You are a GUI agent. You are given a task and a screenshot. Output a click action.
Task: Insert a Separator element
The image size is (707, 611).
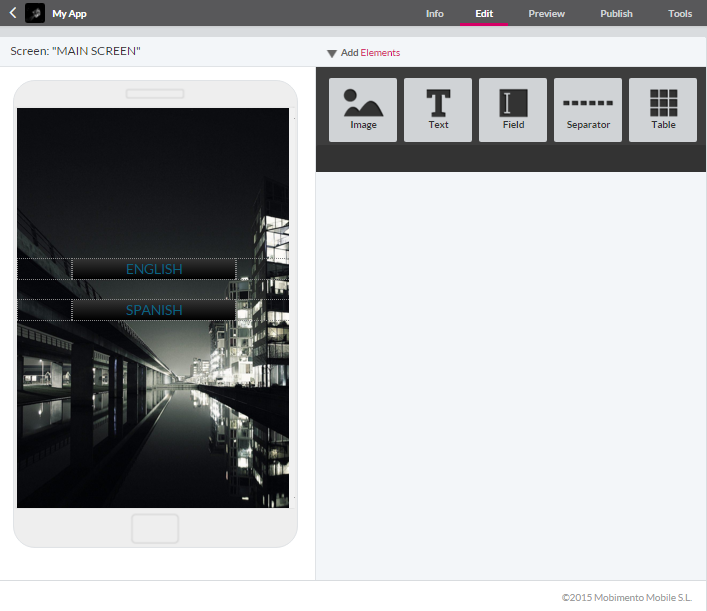pos(588,110)
